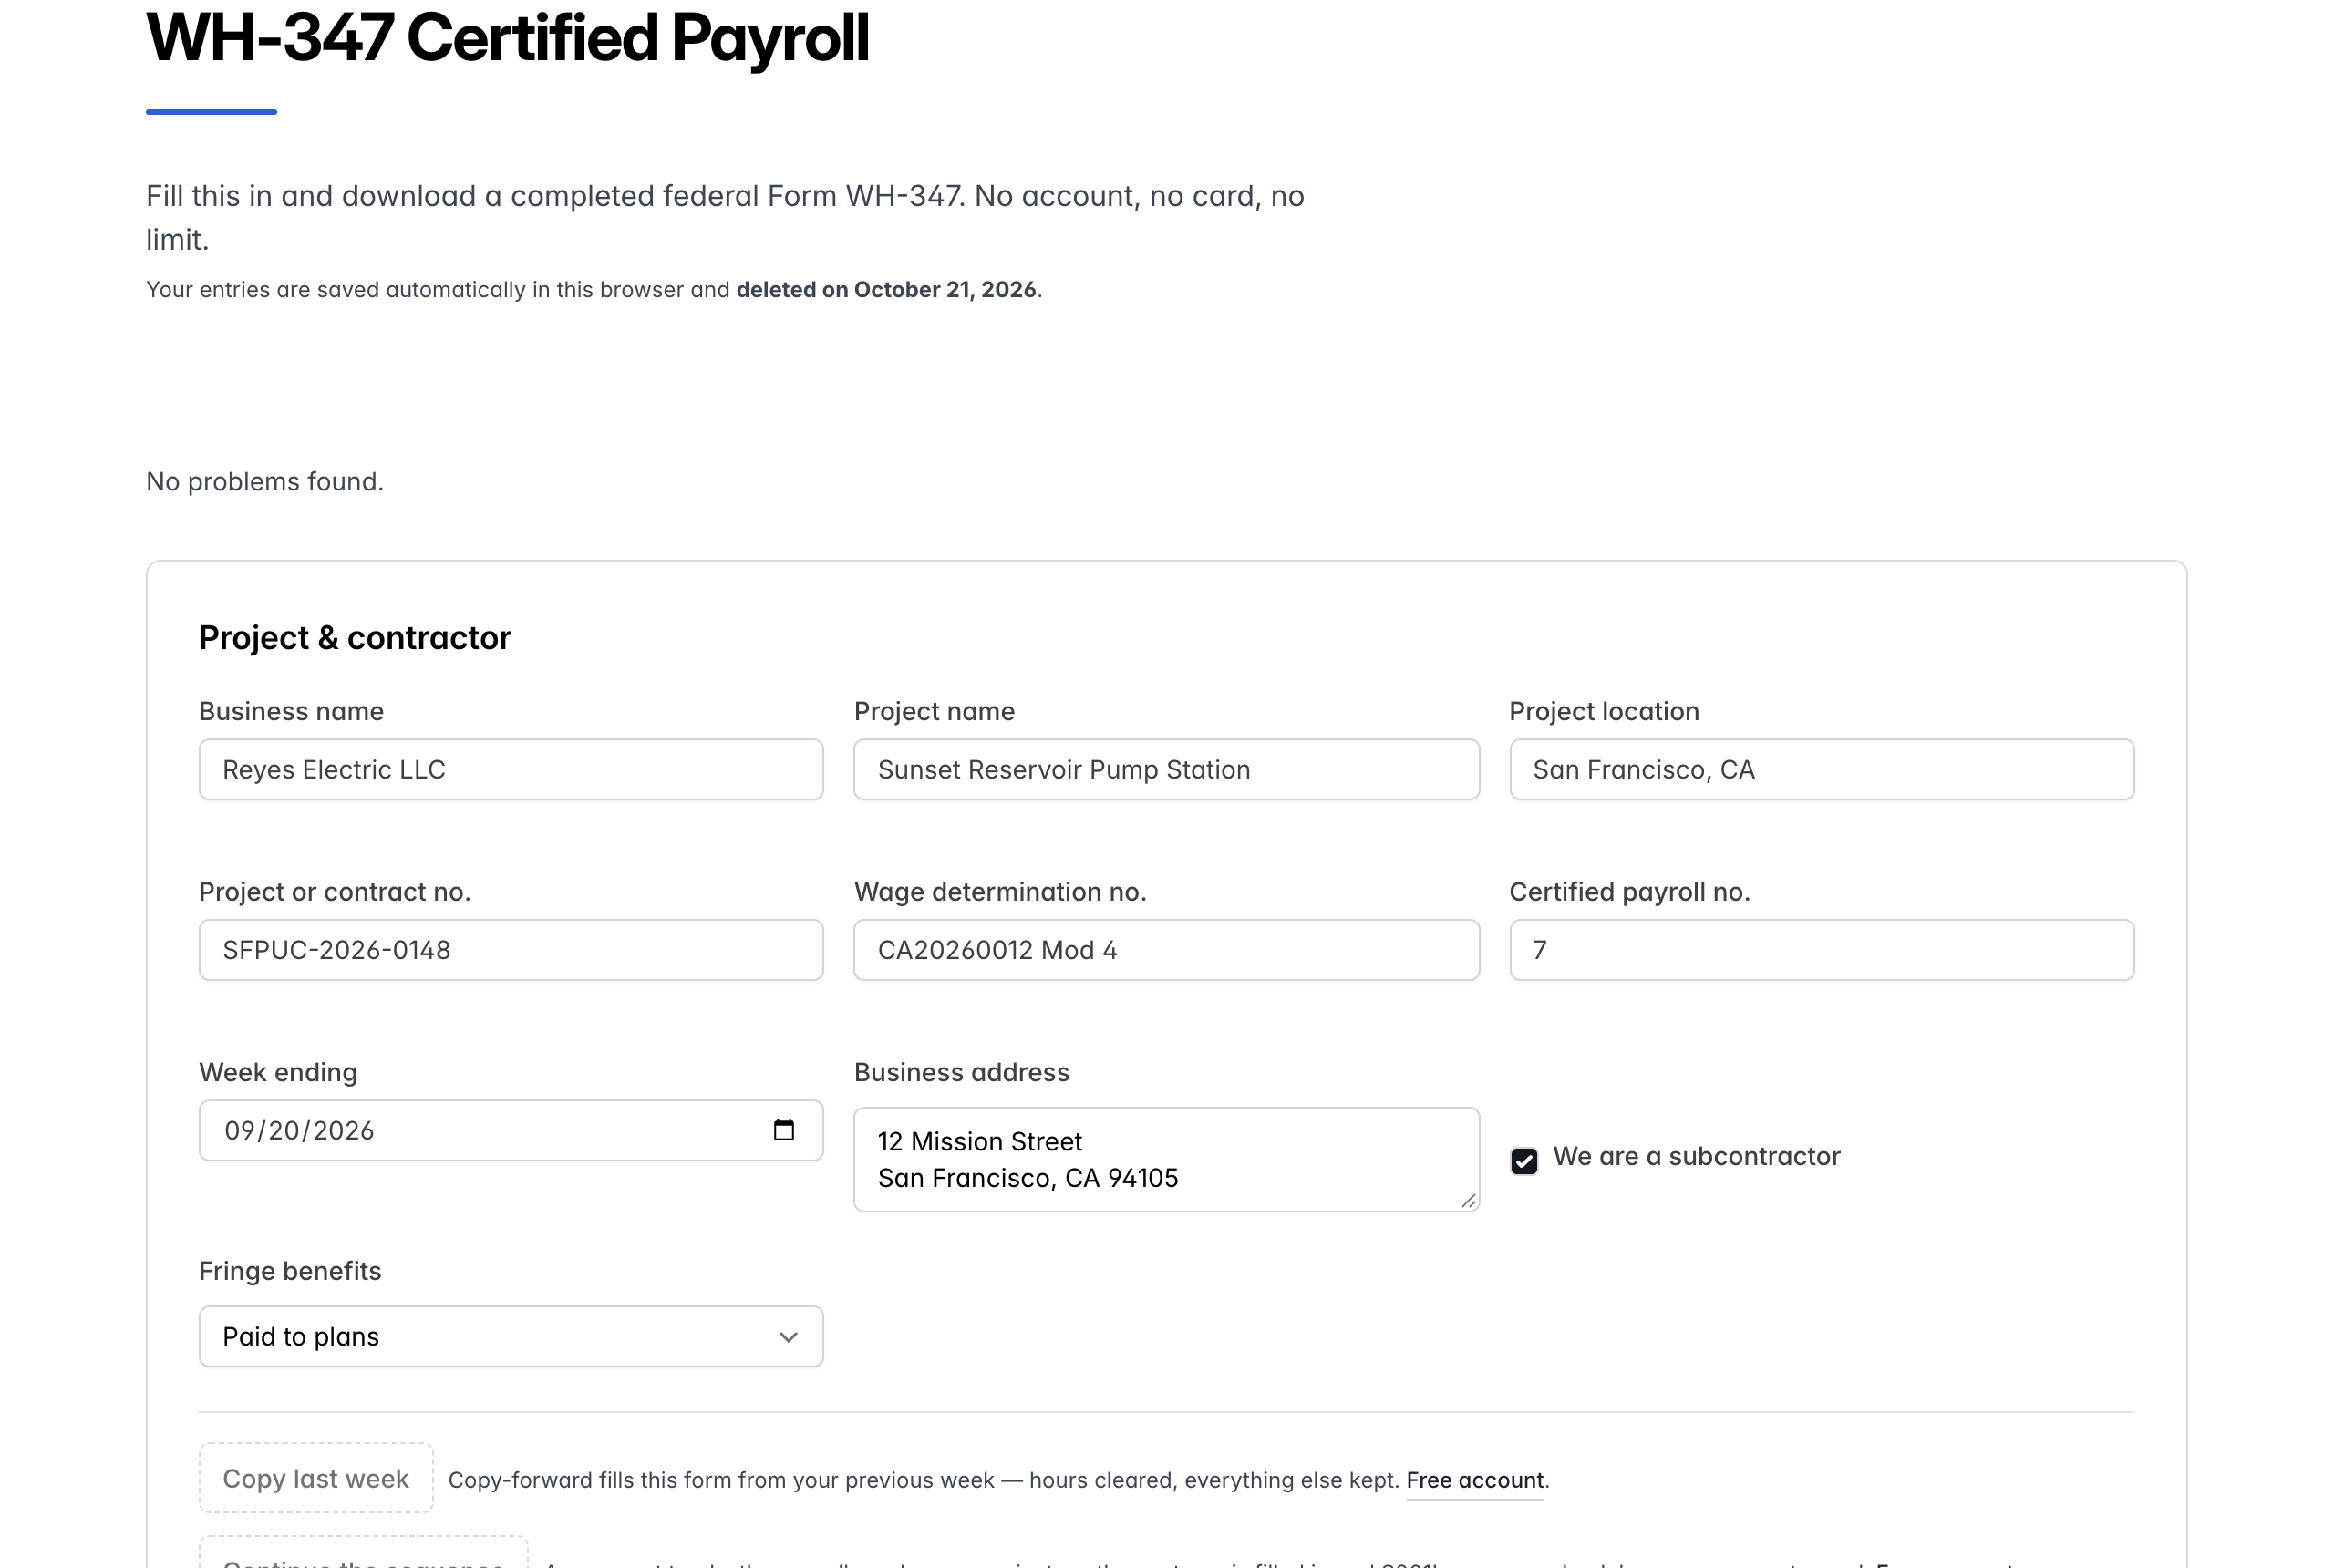This screenshot has width=2334, height=1568.
Task: Toggle the We are a subcontractor checkbox
Action: pyautogui.click(x=1523, y=1160)
